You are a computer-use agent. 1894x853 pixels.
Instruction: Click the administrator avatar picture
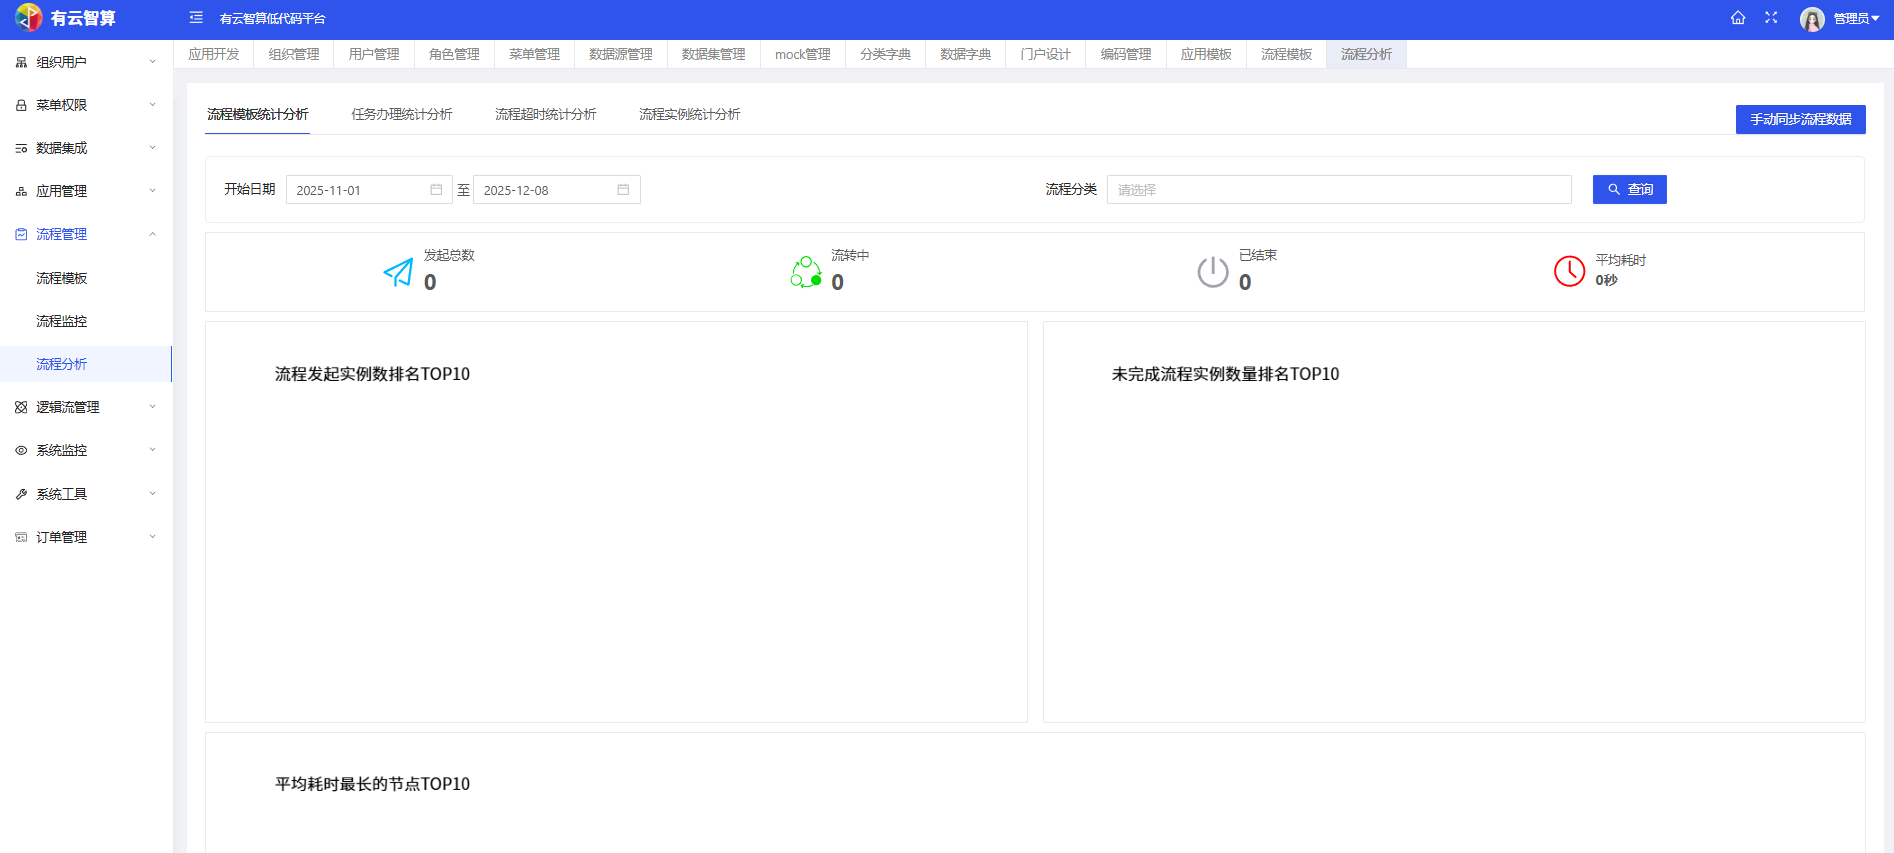coord(1812,19)
